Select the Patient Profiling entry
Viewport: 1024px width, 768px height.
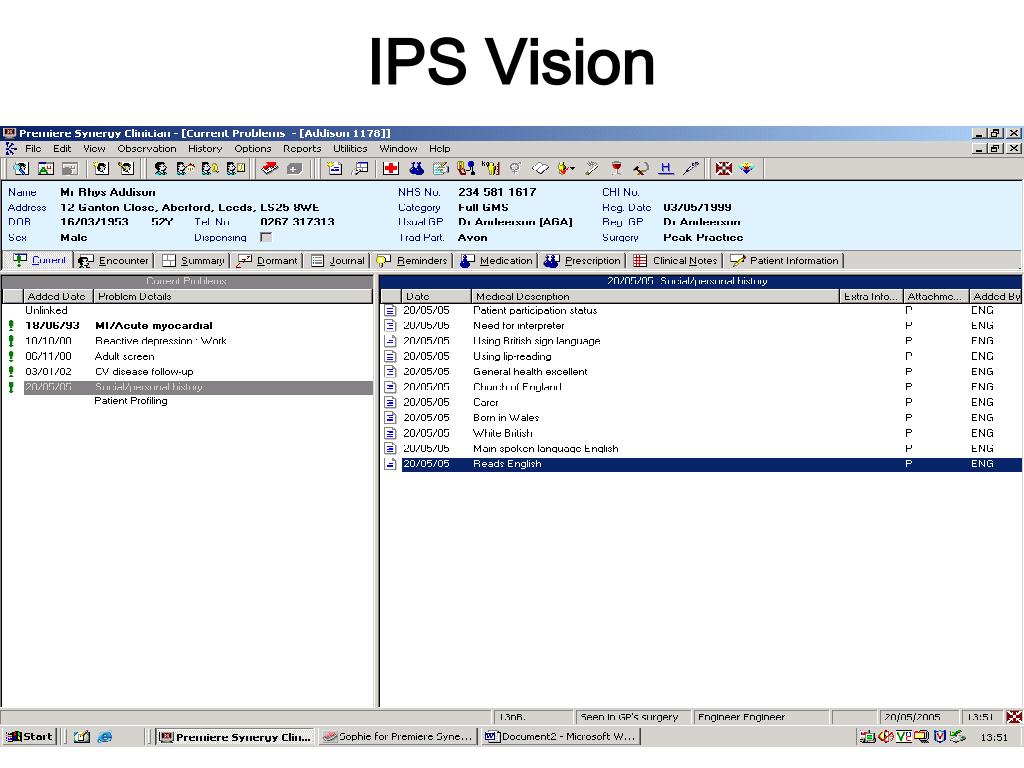tap(131, 400)
